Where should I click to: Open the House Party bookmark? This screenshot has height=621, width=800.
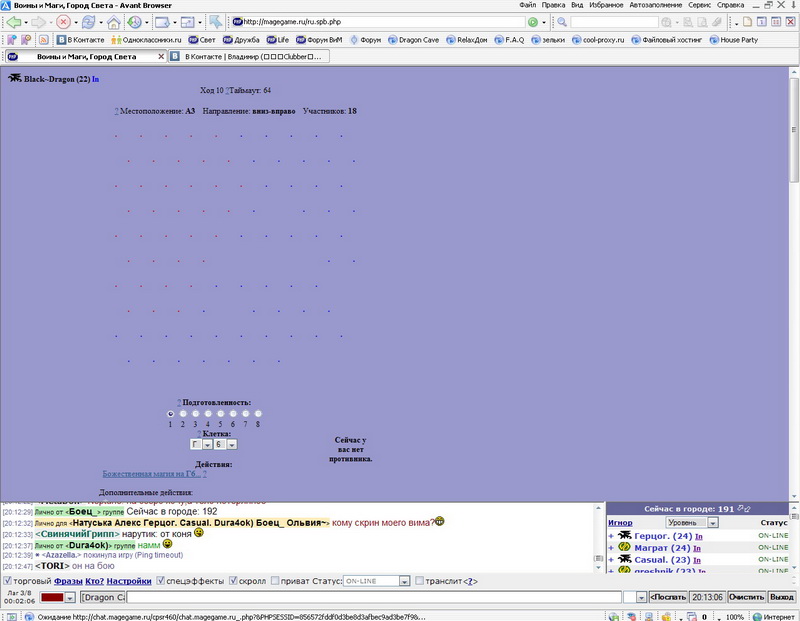734,40
